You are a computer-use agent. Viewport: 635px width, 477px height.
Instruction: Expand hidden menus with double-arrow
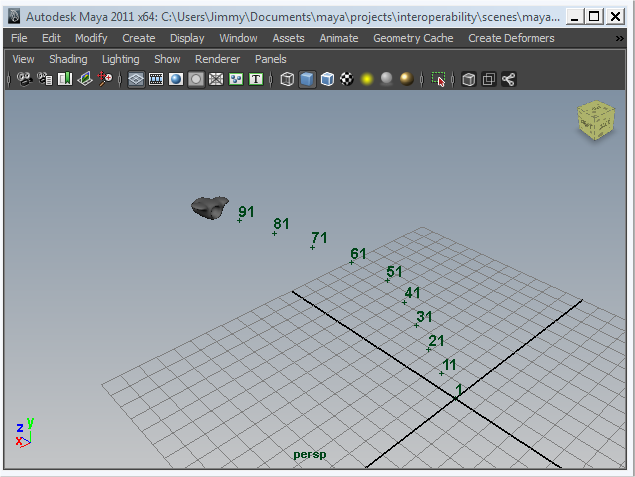coord(620,38)
